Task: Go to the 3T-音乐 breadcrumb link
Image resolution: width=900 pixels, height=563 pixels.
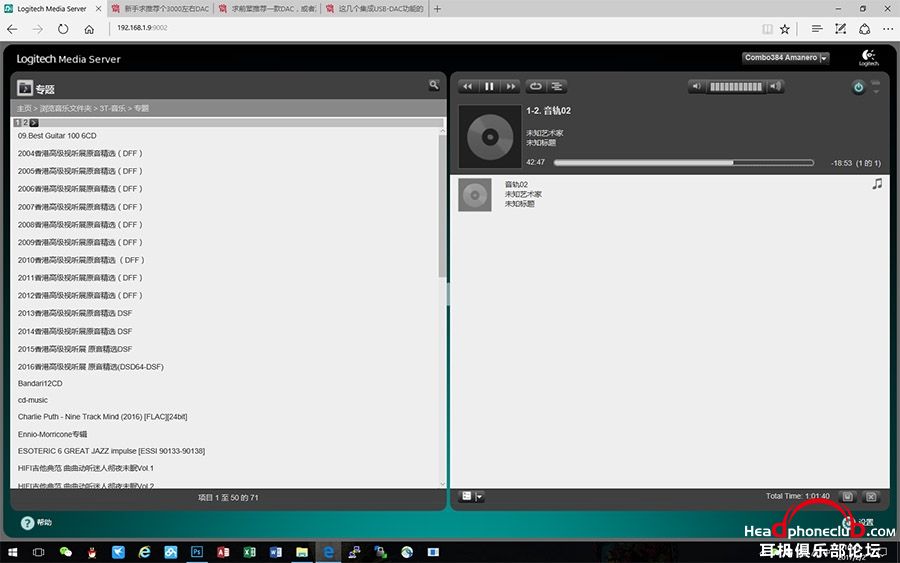Action: (x=112, y=108)
